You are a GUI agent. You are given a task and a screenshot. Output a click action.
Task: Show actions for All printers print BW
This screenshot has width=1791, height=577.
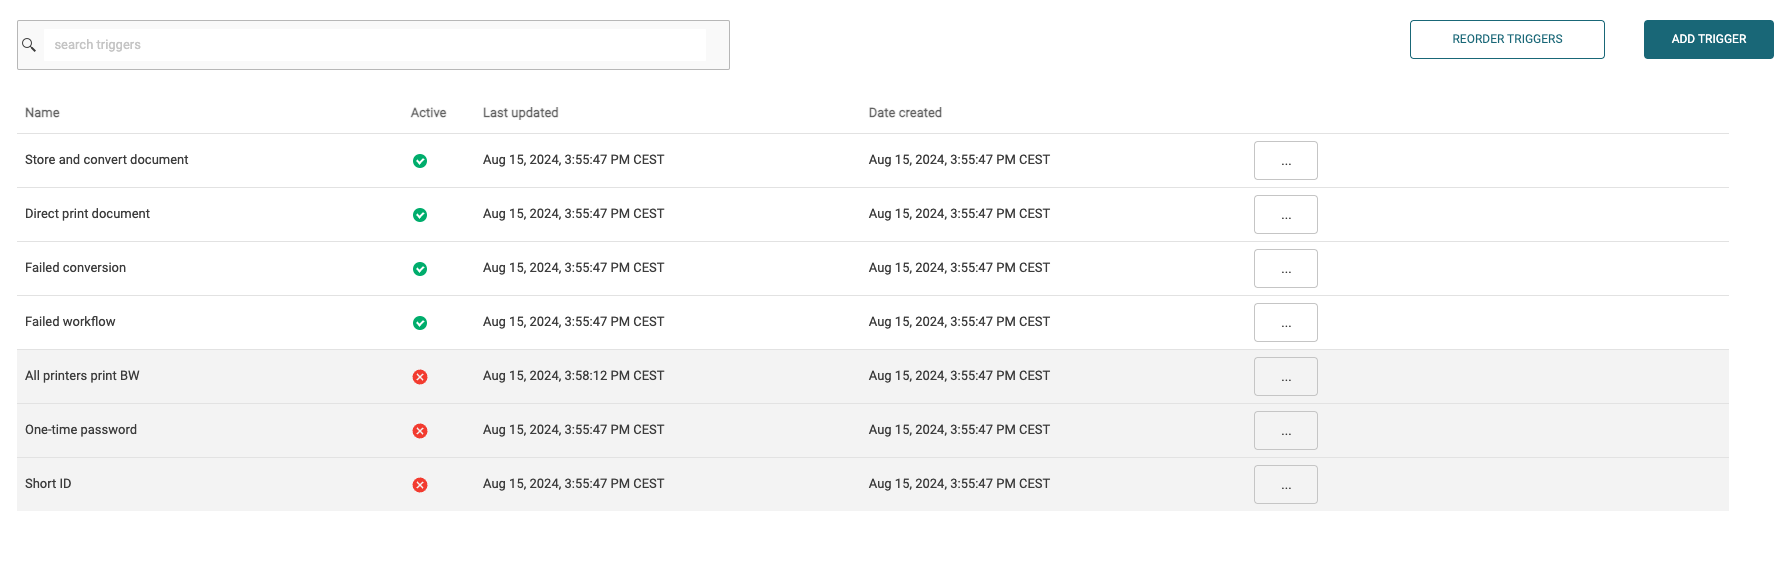tap(1285, 377)
